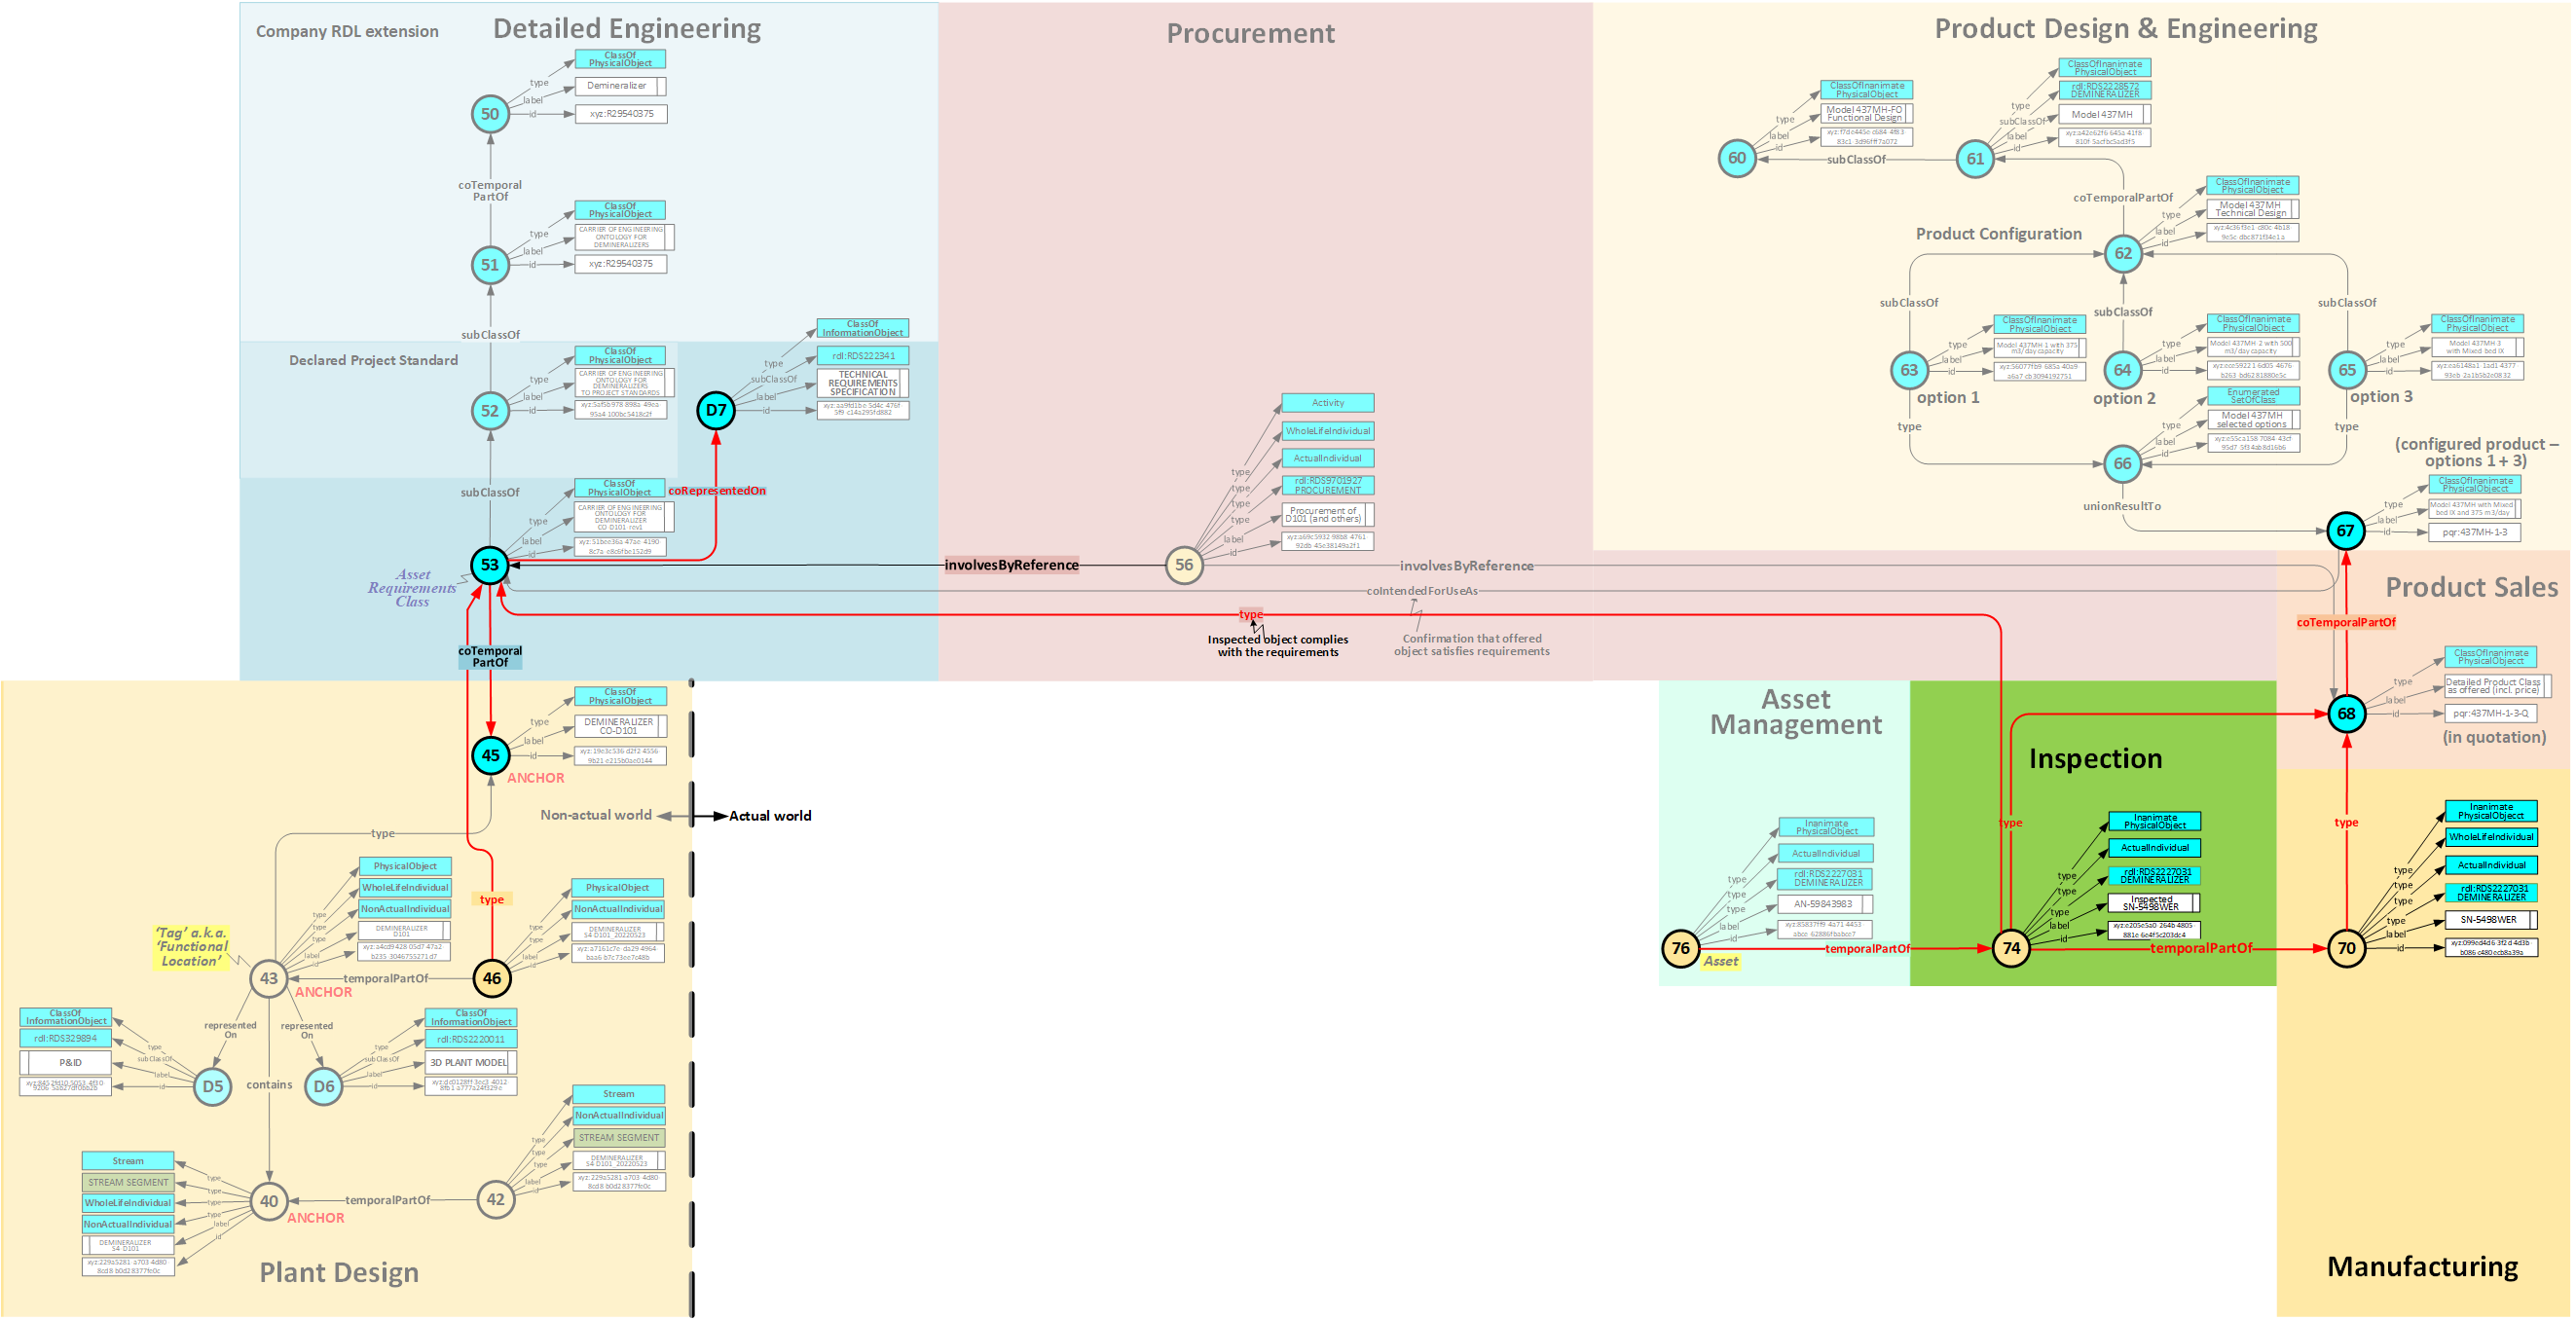Click node circle 53 Asset Requirements Class
The image size is (2576, 1320).
pyautogui.click(x=490, y=565)
